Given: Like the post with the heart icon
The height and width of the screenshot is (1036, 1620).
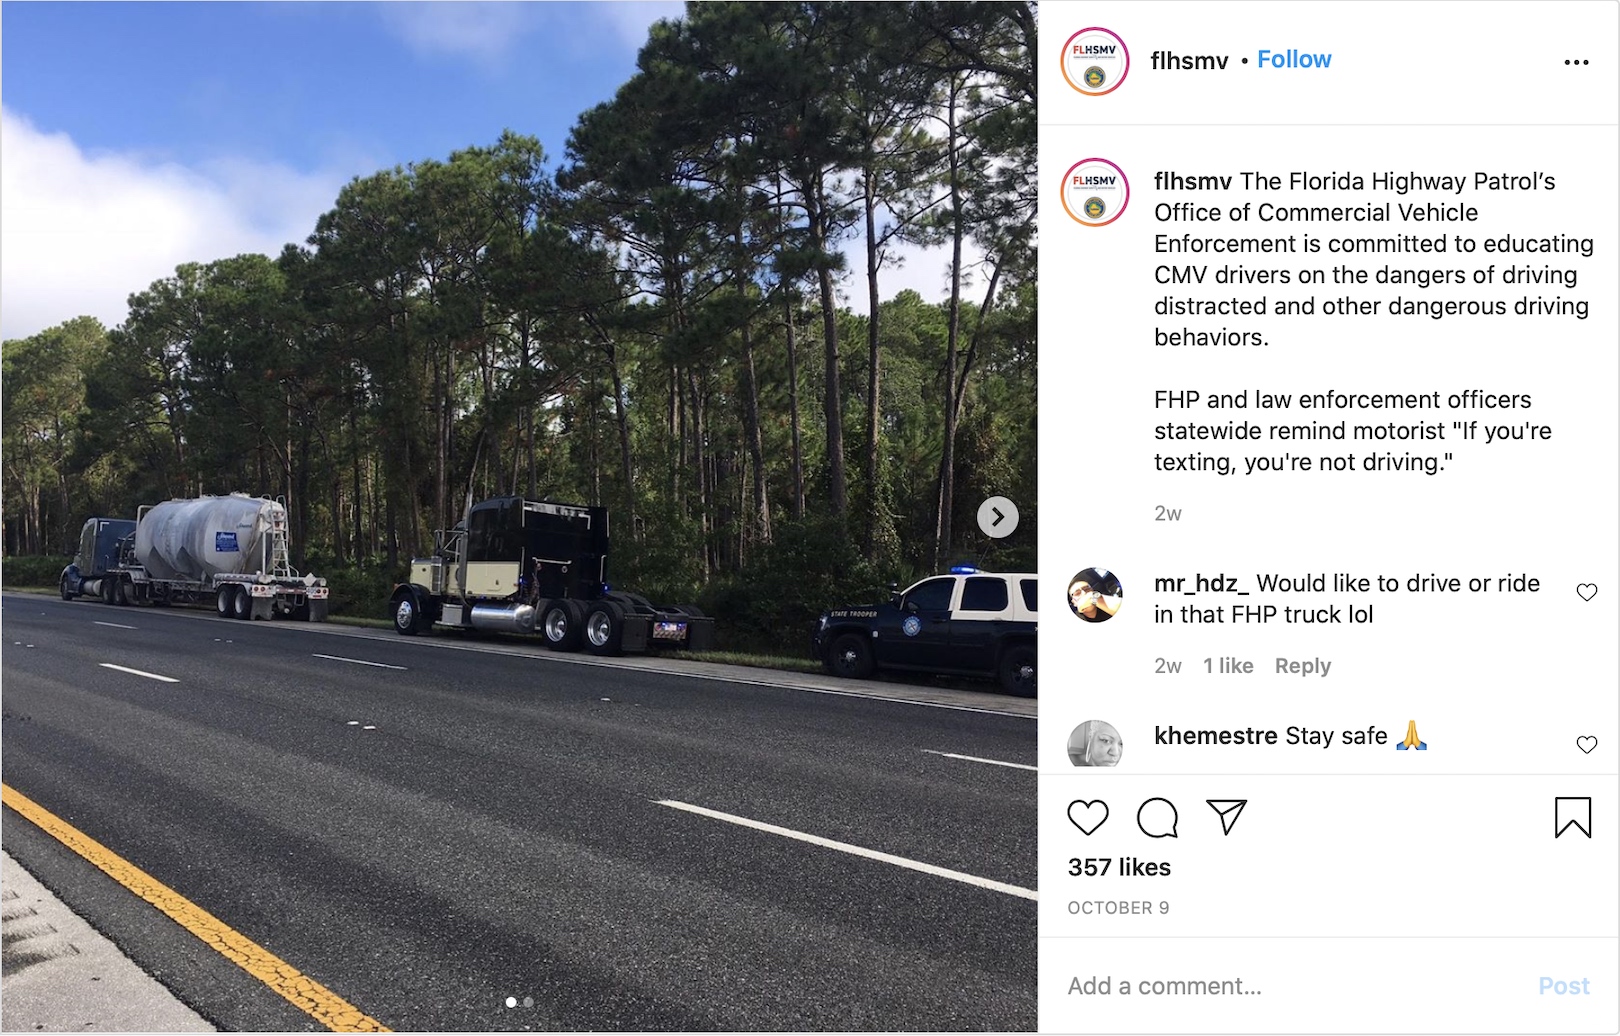Looking at the screenshot, I should coord(1088,818).
